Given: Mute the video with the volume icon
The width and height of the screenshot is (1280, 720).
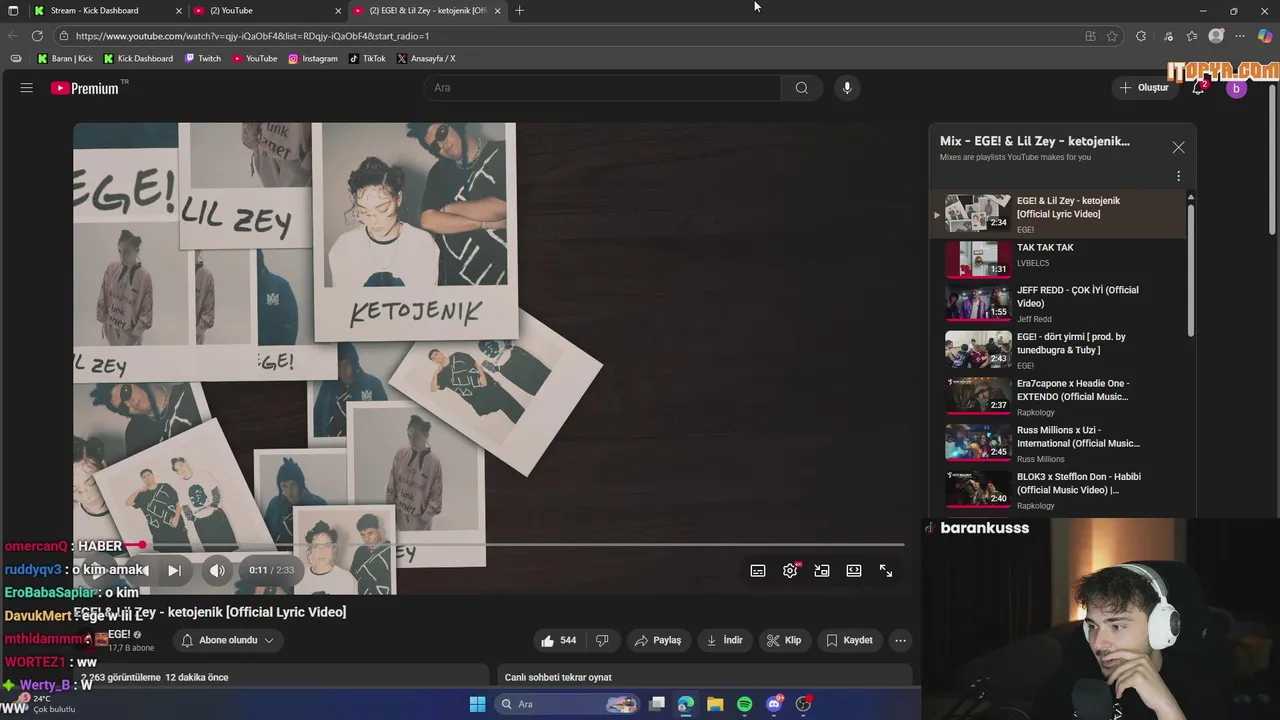Looking at the screenshot, I should click(217, 570).
